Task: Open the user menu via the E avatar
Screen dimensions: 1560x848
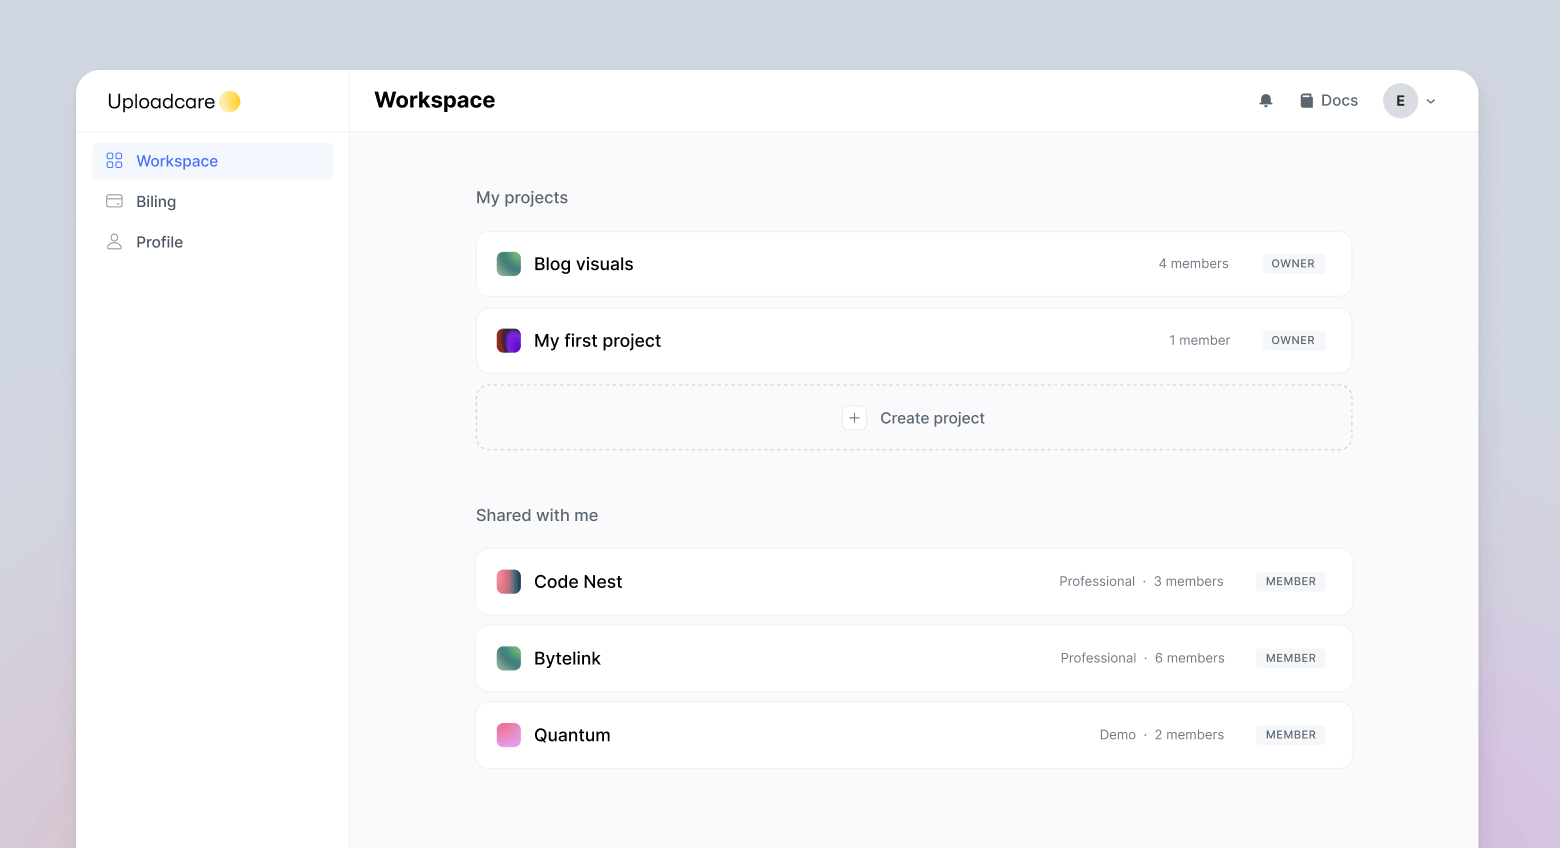Action: point(1400,100)
